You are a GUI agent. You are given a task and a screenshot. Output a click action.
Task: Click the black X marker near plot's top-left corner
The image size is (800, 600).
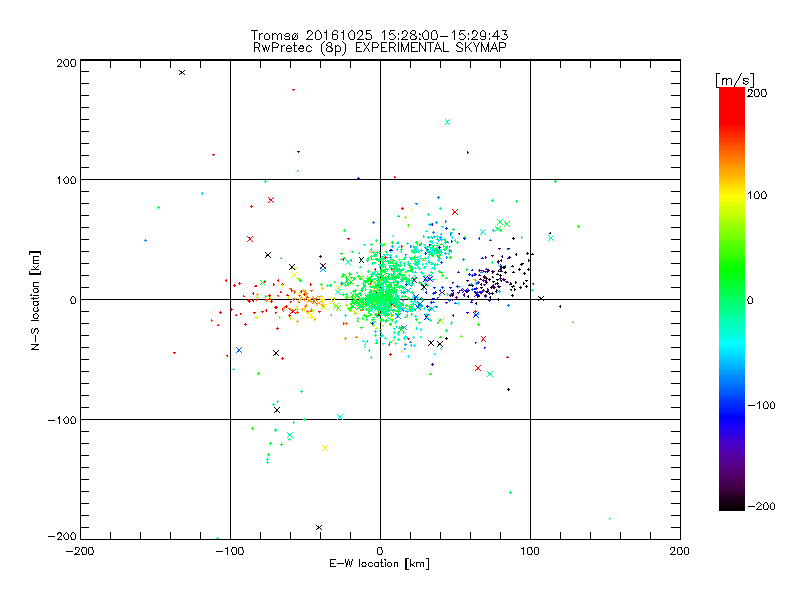pos(182,73)
